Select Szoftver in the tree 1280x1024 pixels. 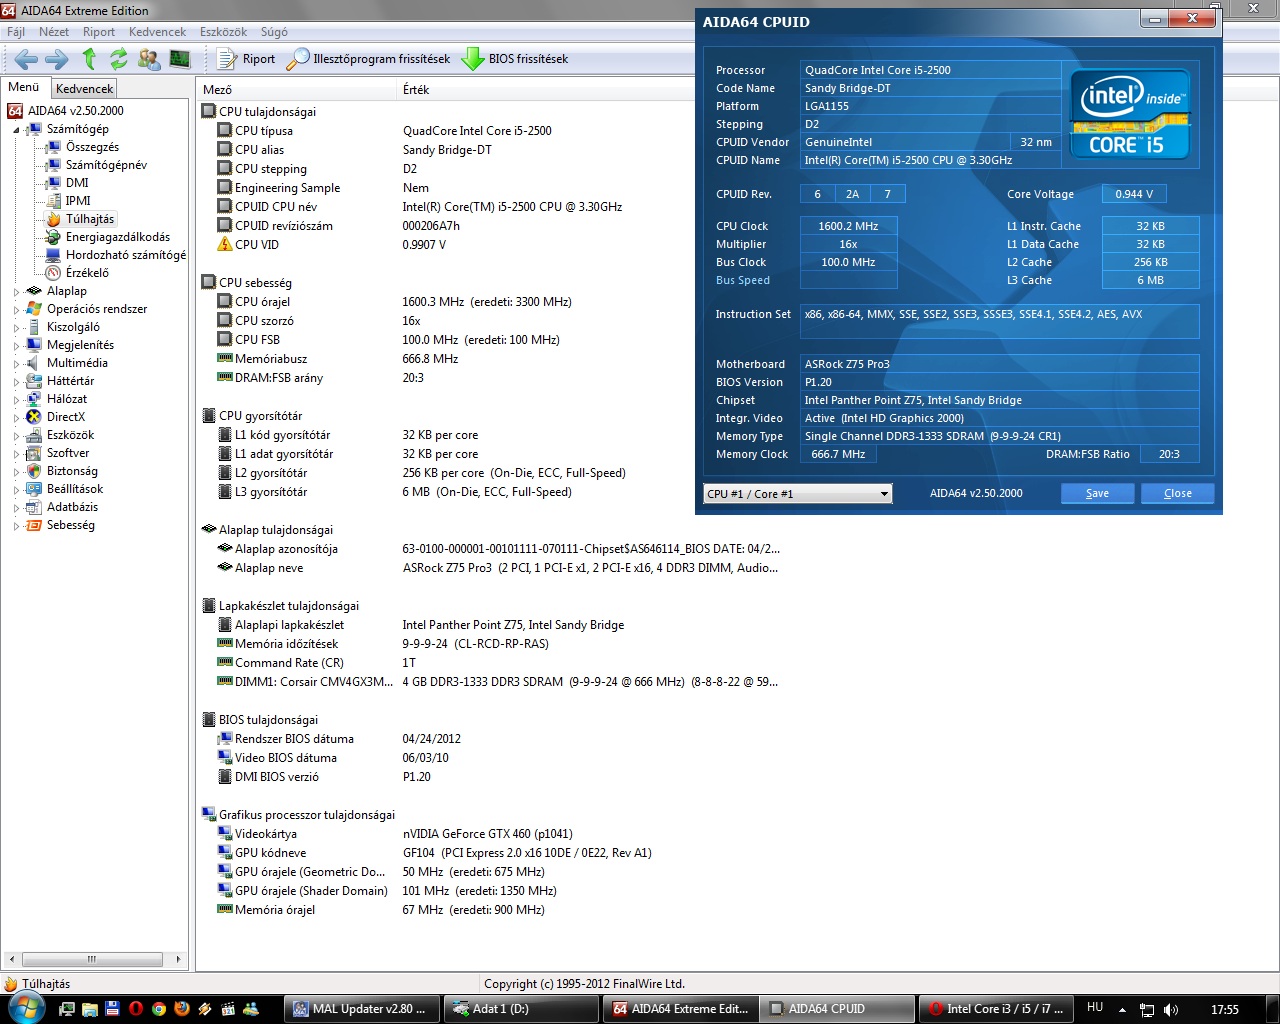coord(68,453)
